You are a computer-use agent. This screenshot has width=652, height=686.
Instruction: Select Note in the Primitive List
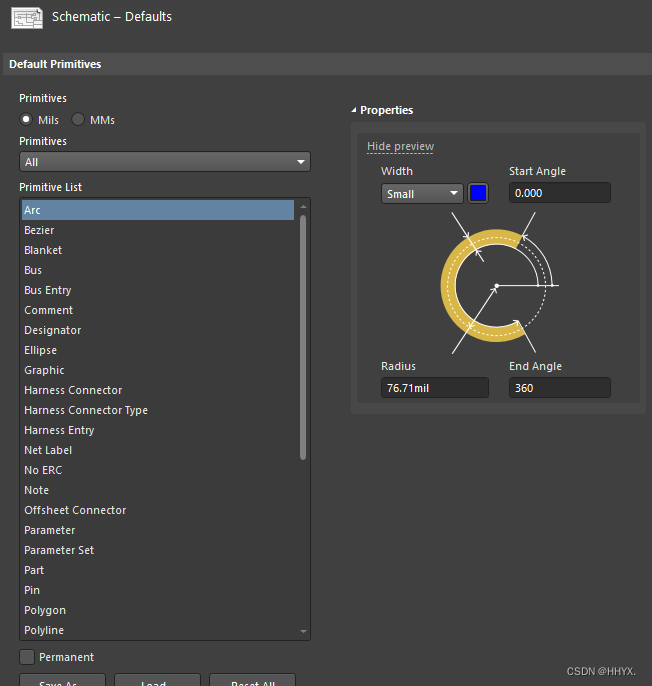(158, 490)
